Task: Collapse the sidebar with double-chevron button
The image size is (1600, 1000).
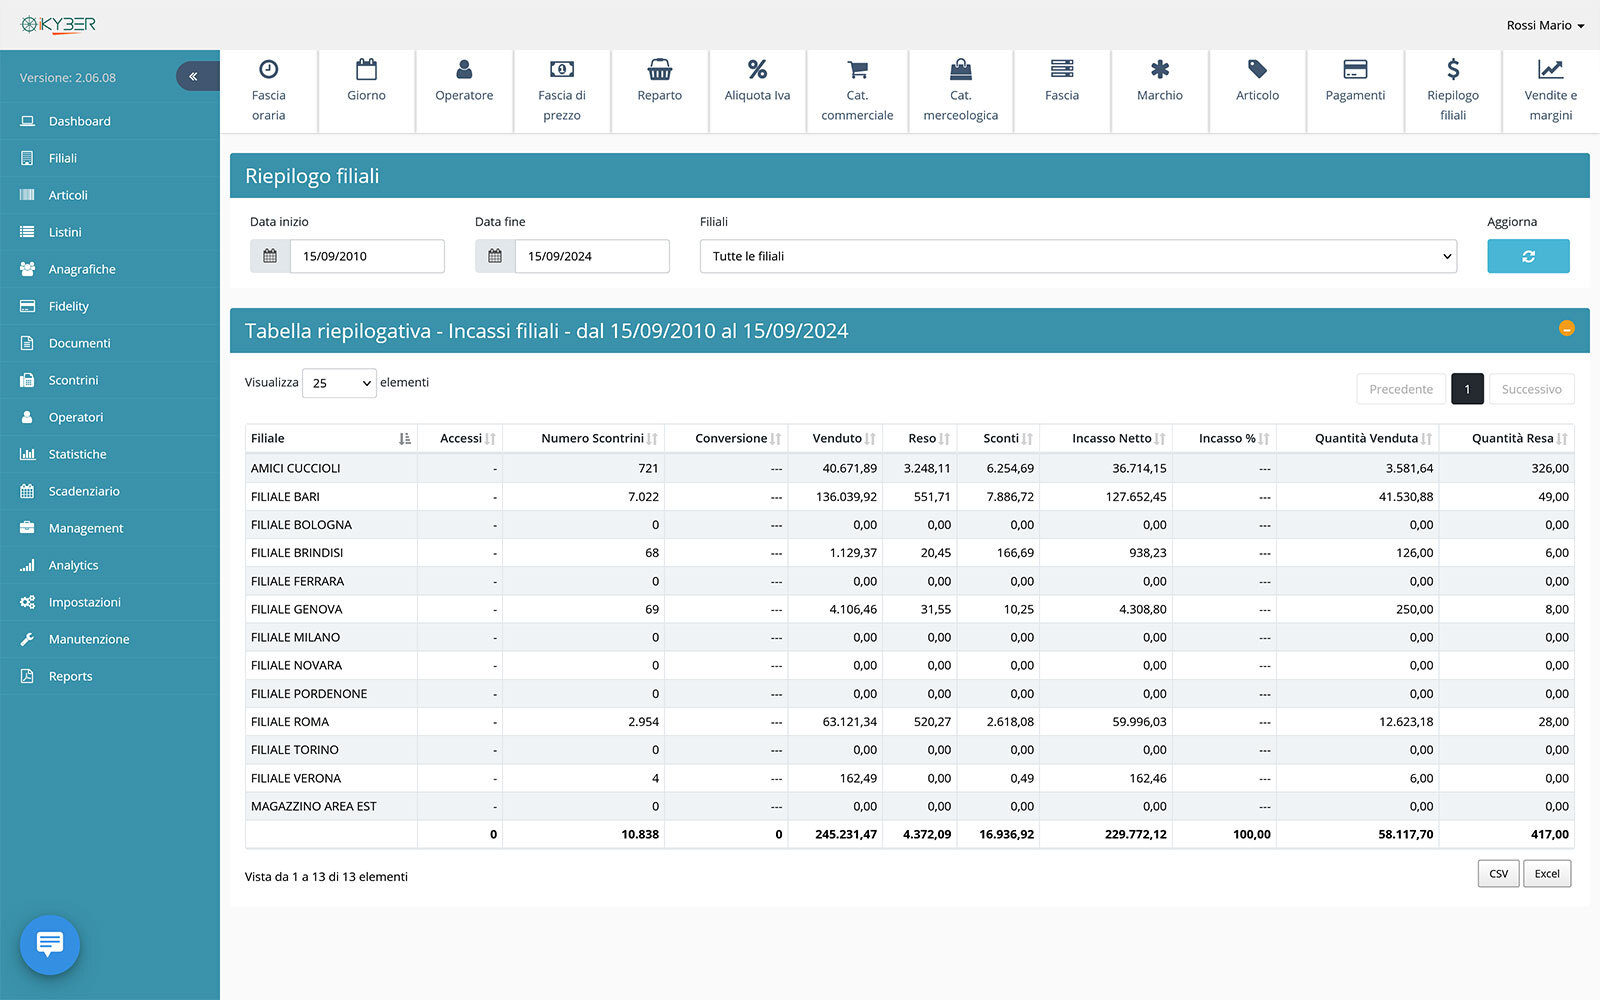Action: pyautogui.click(x=197, y=76)
